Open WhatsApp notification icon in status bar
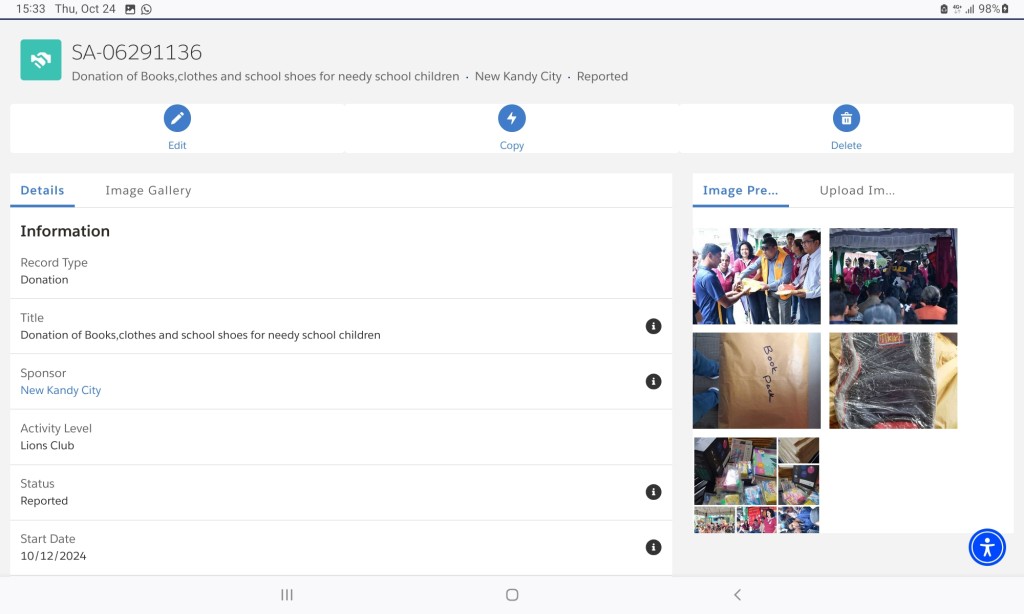This screenshot has width=1024, height=614. coord(146,9)
